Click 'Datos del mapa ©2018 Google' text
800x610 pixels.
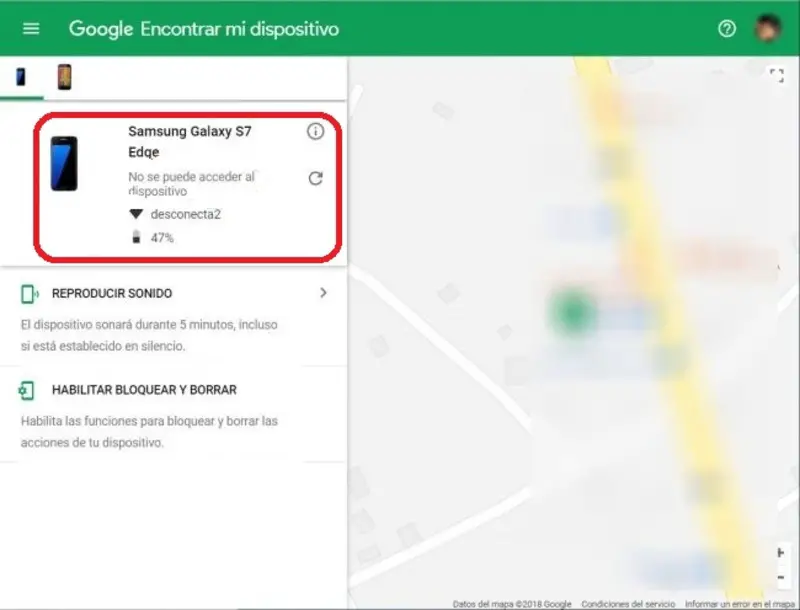pos(512,604)
